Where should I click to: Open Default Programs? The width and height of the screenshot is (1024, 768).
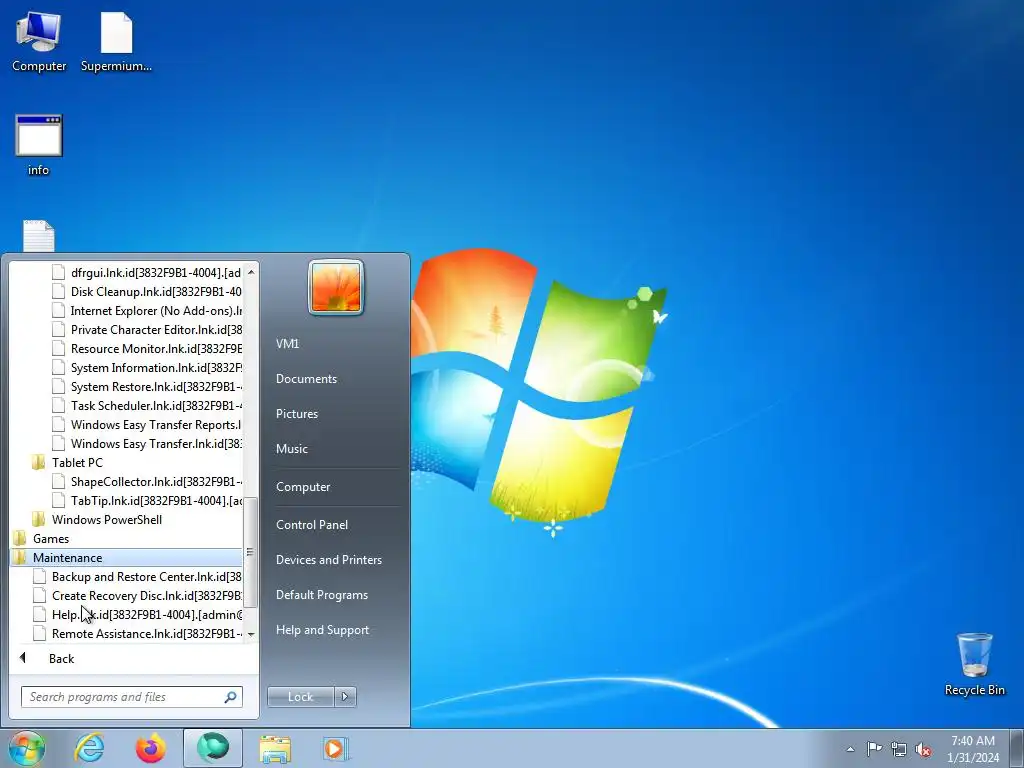(322, 595)
